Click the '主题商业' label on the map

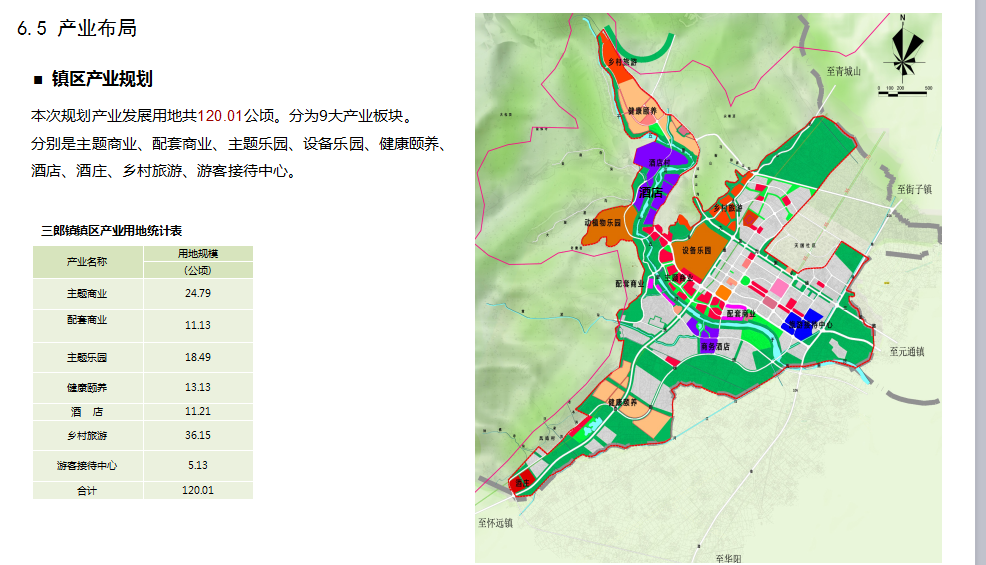tap(679, 277)
